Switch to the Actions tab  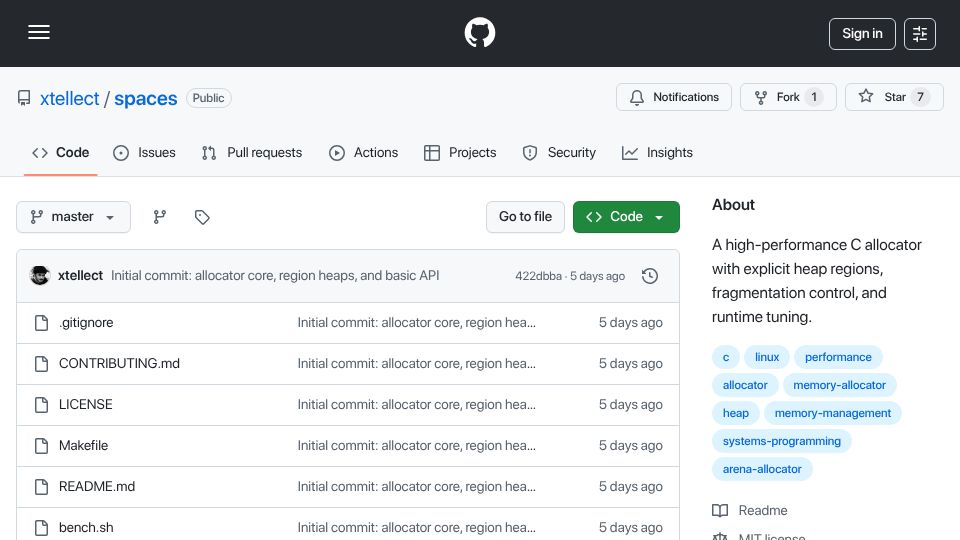tap(364, 152)
